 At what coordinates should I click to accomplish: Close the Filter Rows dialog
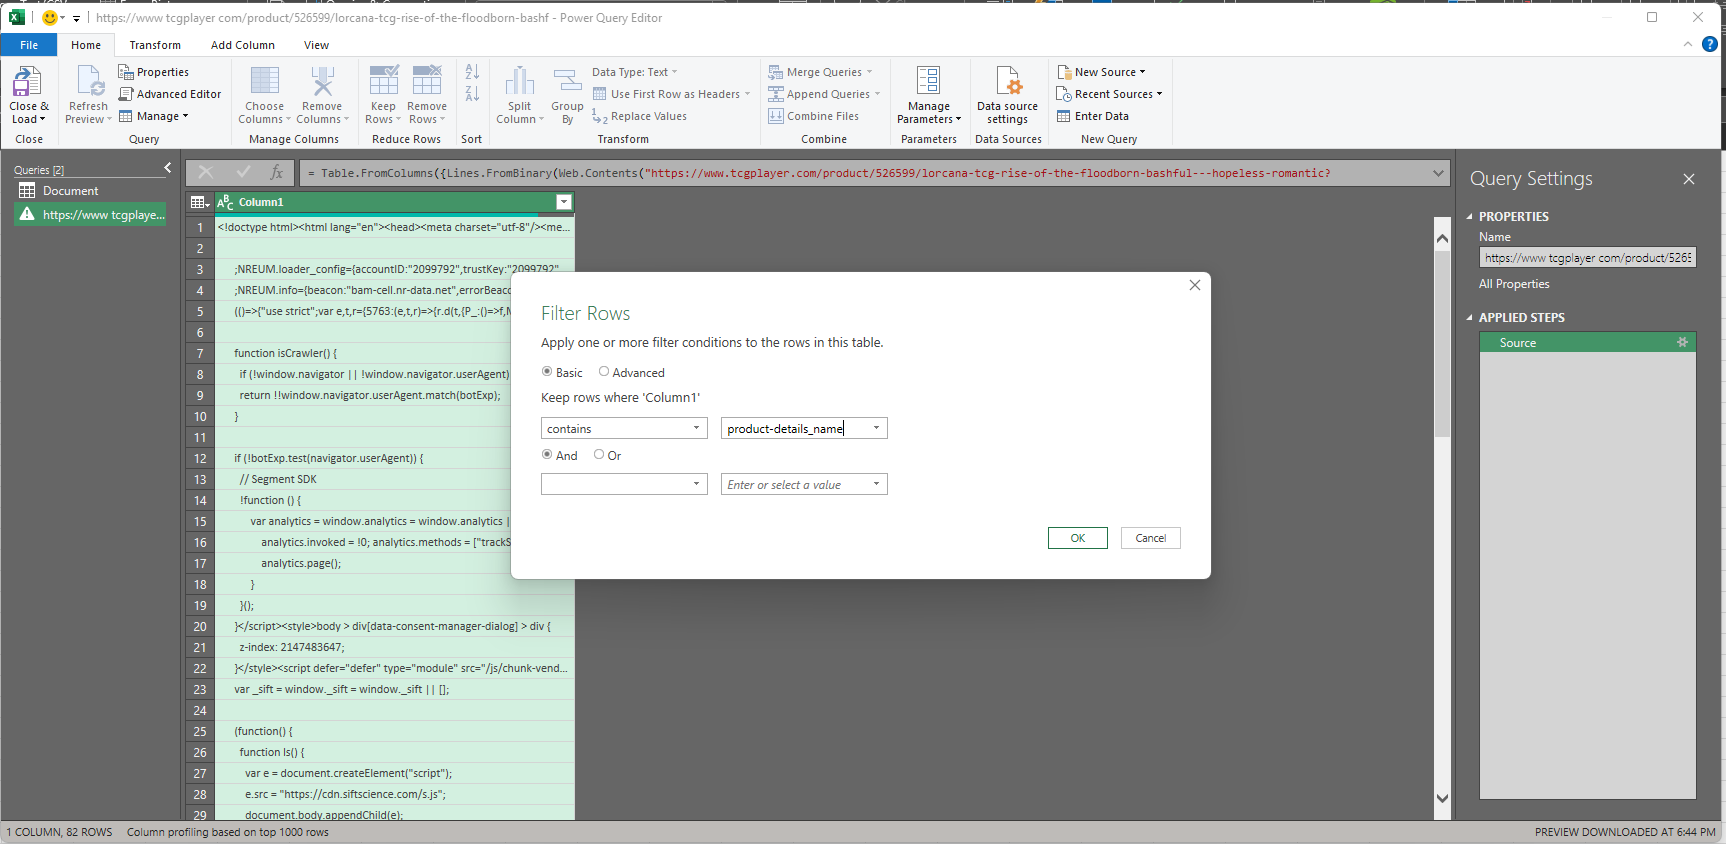click(x=1195, y=285)
